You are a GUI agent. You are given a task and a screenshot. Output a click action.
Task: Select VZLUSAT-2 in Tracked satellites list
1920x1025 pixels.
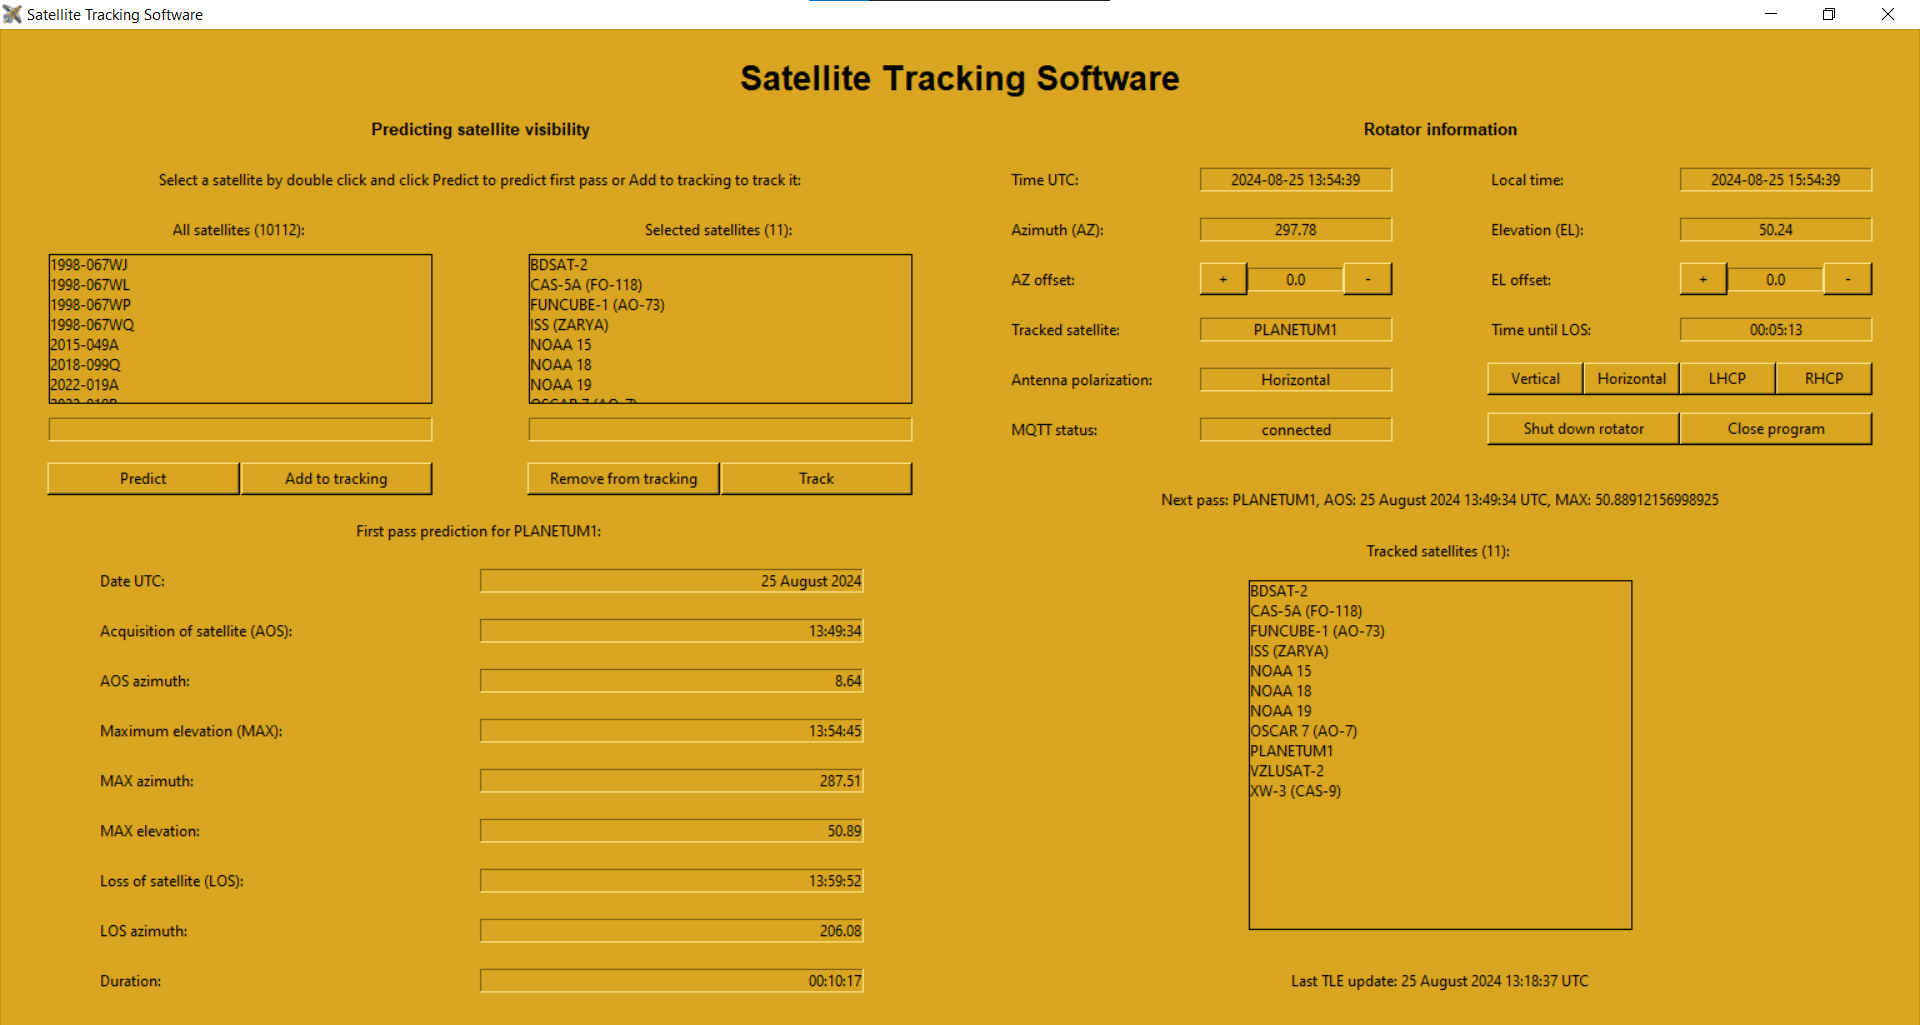coord(1440,771)
